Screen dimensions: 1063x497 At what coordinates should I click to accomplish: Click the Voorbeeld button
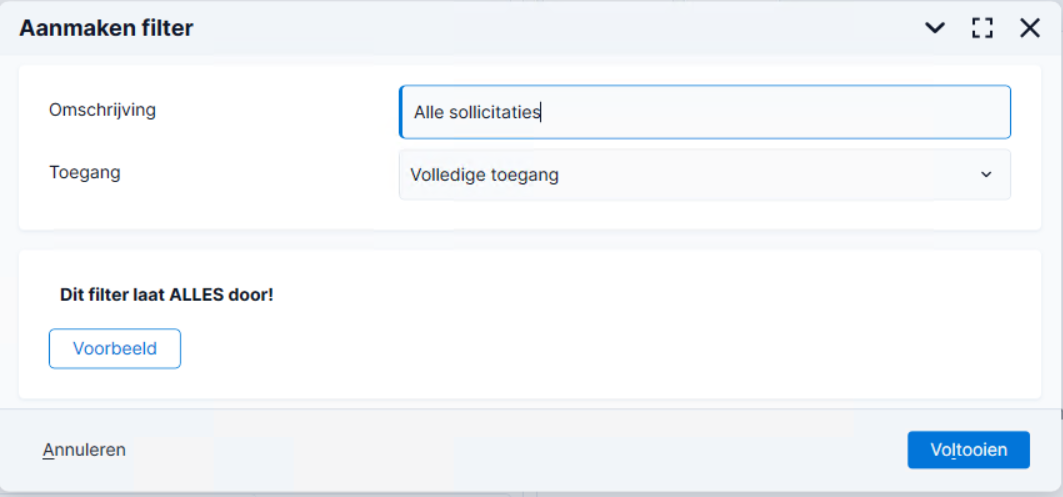115,349
